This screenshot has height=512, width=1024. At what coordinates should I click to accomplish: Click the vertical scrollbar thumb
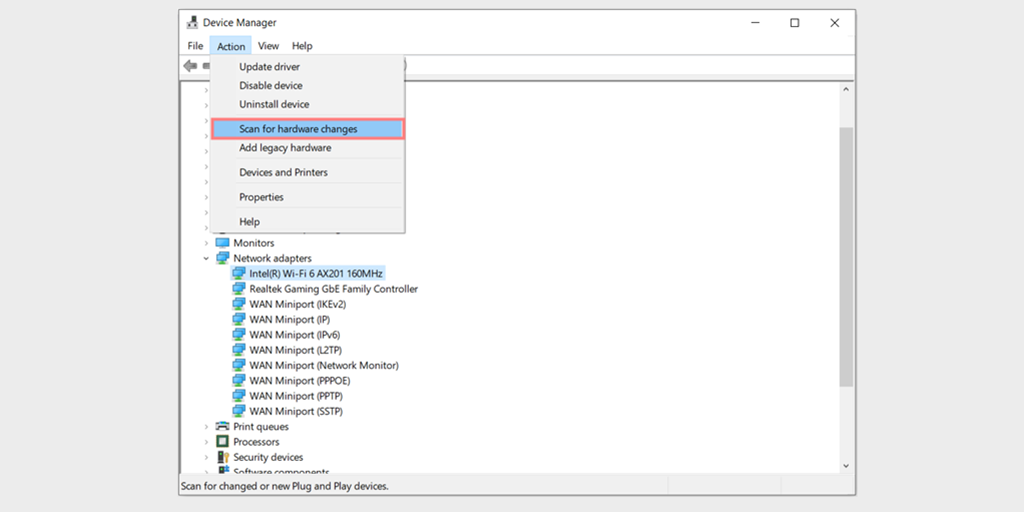846,257
